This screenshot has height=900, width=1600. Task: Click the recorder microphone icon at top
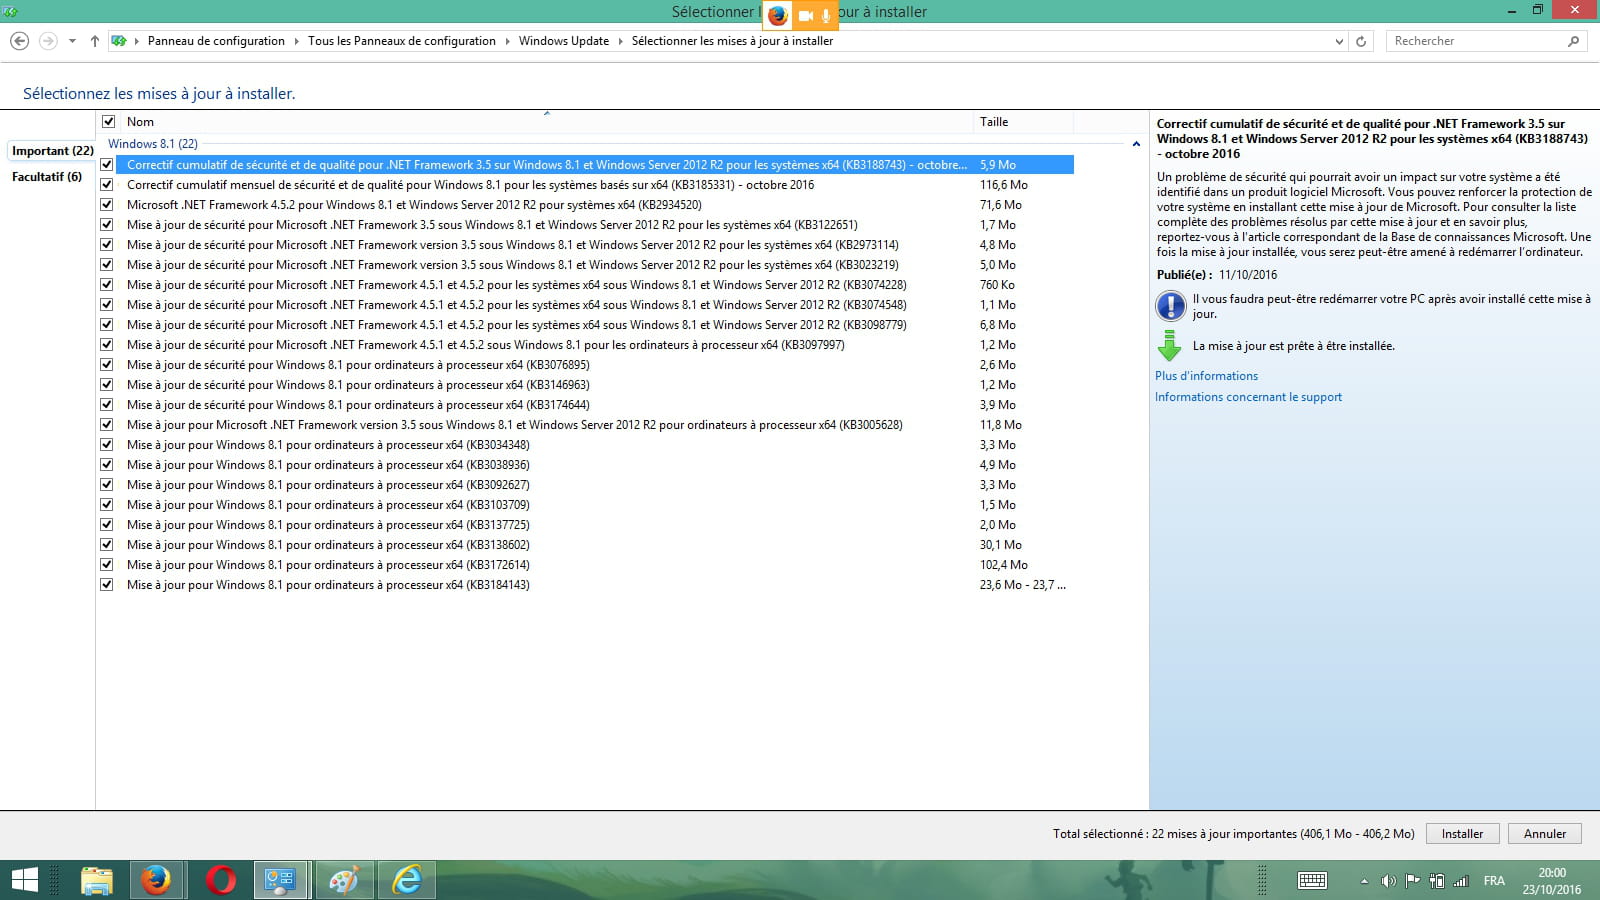coord(826,15)
